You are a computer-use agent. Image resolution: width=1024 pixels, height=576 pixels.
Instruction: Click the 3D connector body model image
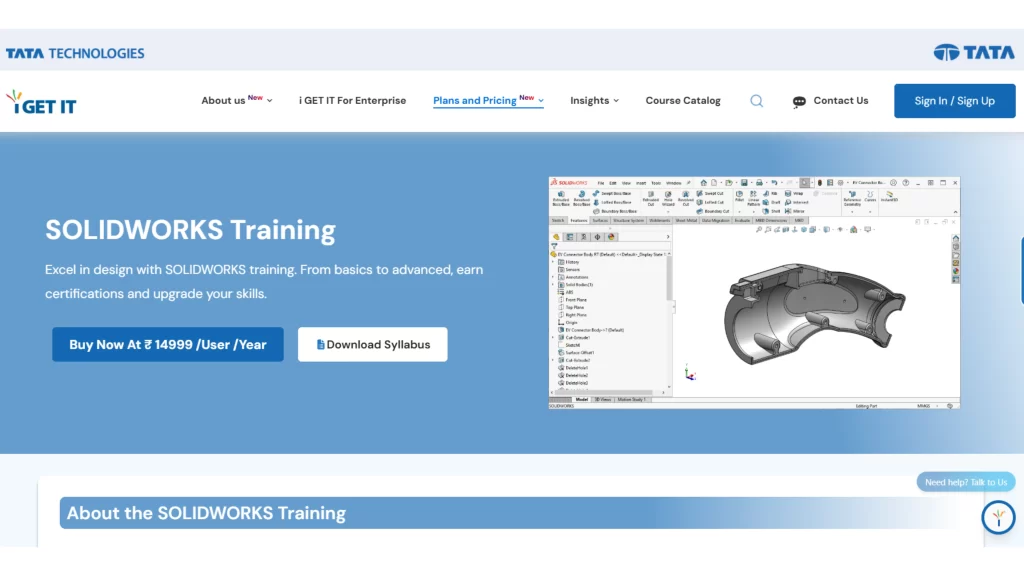point(814,312)
